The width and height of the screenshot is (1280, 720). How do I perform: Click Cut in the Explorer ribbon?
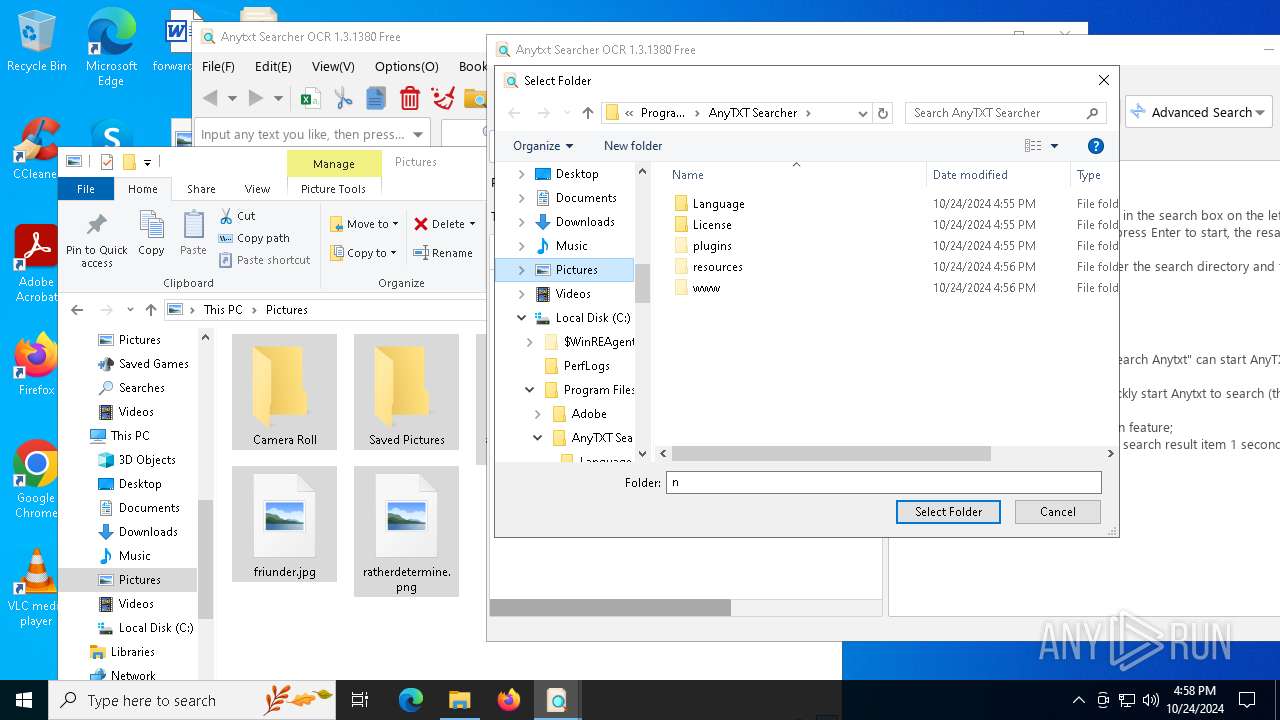tap(237, 216)
